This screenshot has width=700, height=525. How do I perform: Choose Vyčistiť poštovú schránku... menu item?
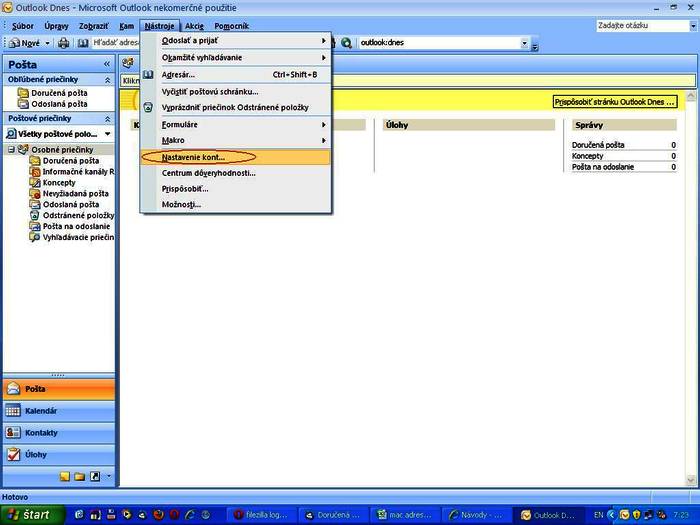click(236, 92)
